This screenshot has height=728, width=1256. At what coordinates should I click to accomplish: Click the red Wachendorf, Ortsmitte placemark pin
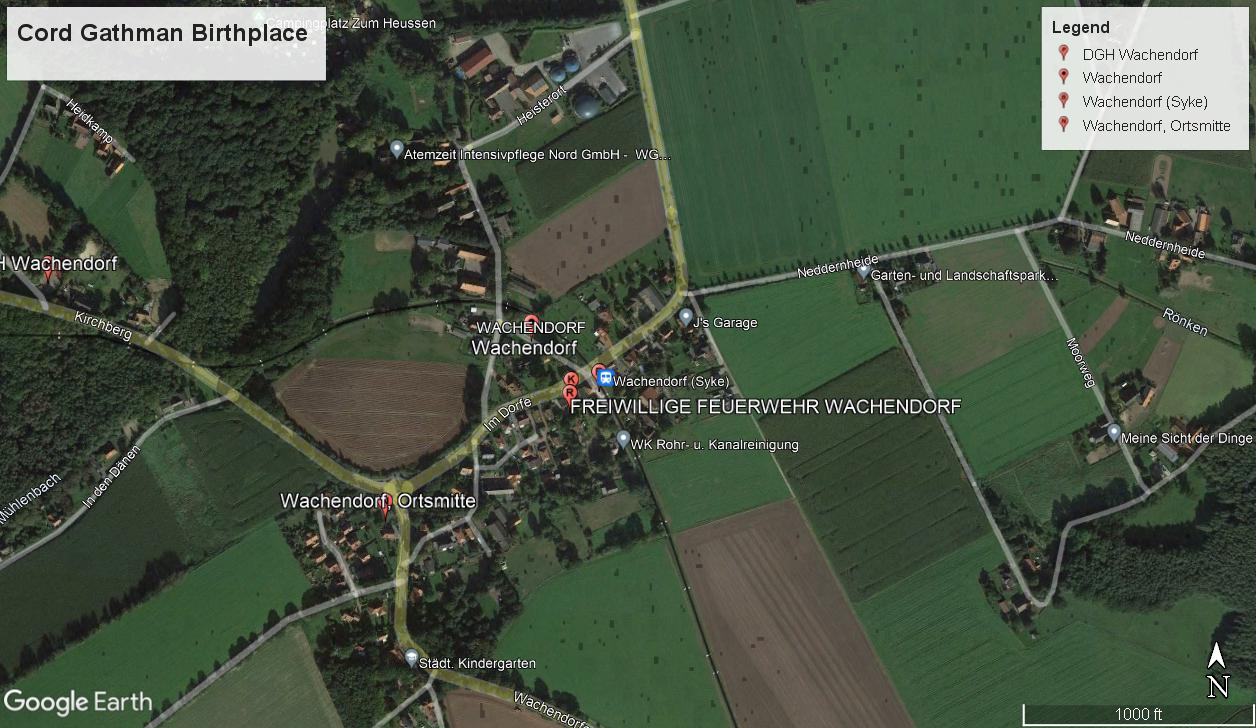pos(386,508)
